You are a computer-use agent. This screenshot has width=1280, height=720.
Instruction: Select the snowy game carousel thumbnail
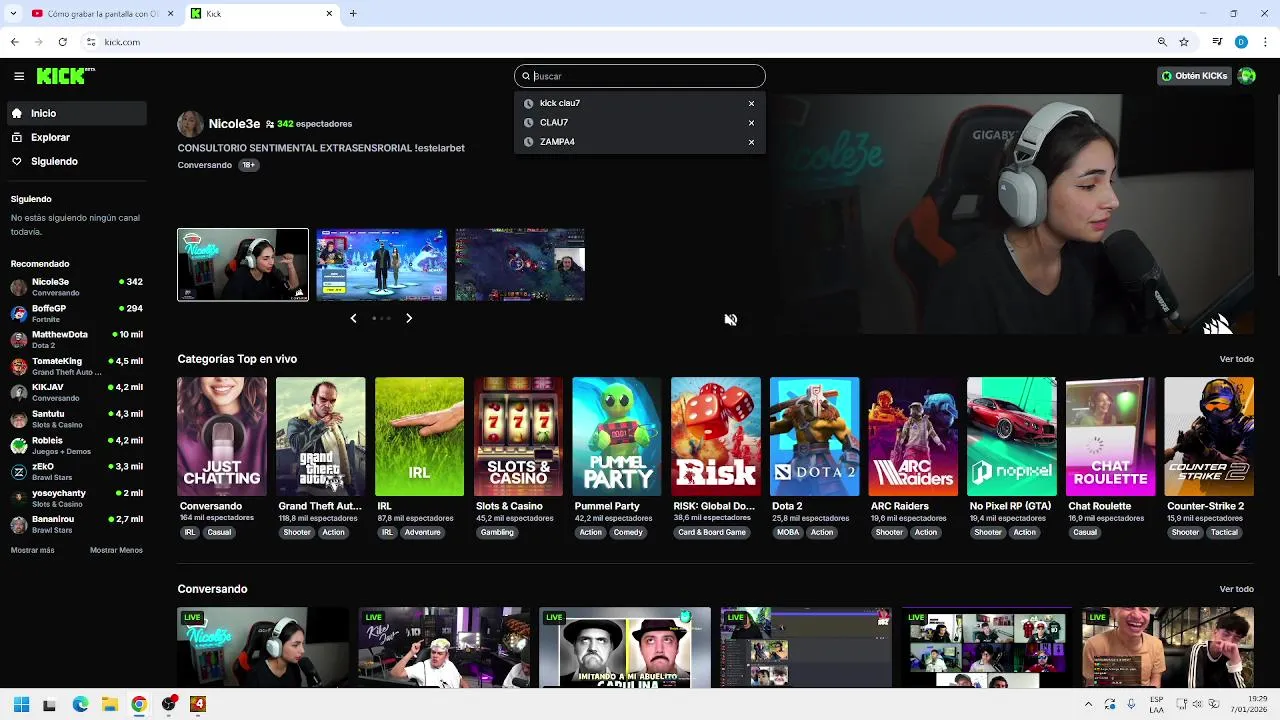pos(382,265)
